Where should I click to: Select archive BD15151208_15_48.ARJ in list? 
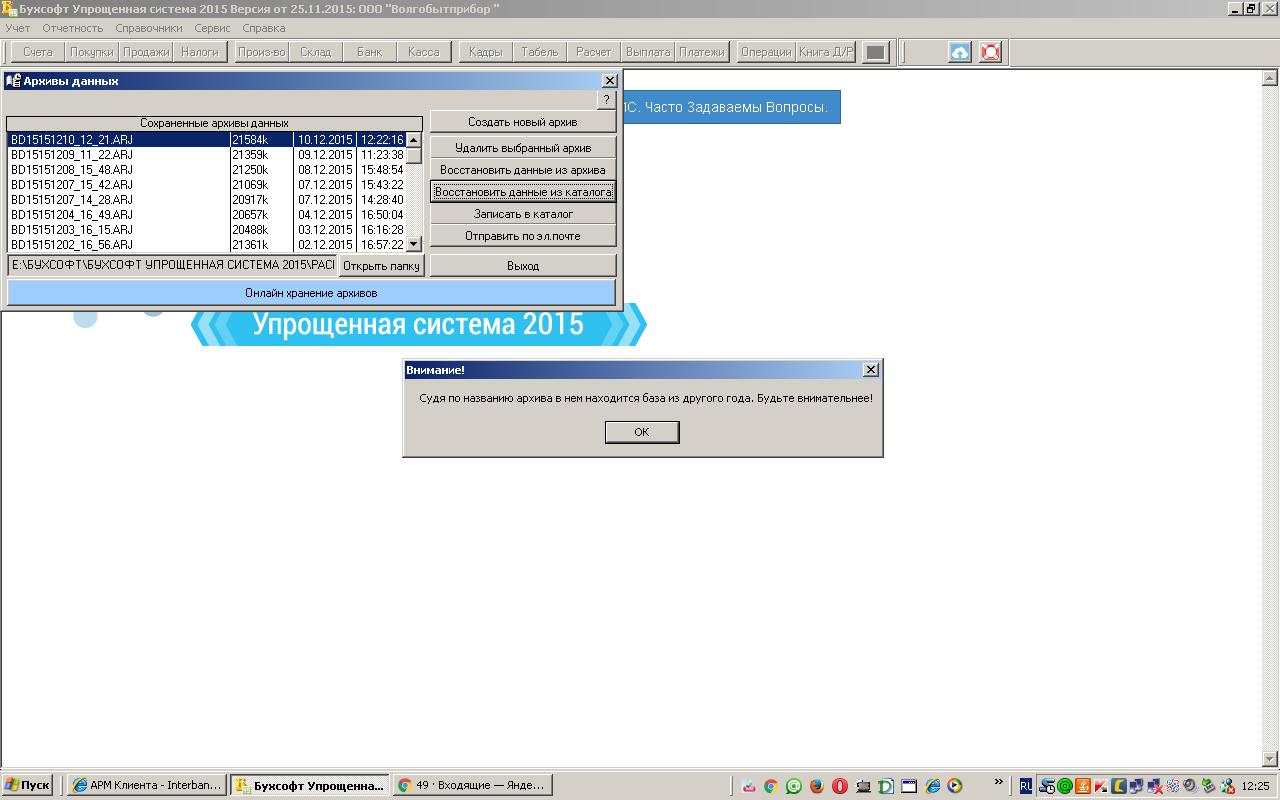tap(72, 170)
